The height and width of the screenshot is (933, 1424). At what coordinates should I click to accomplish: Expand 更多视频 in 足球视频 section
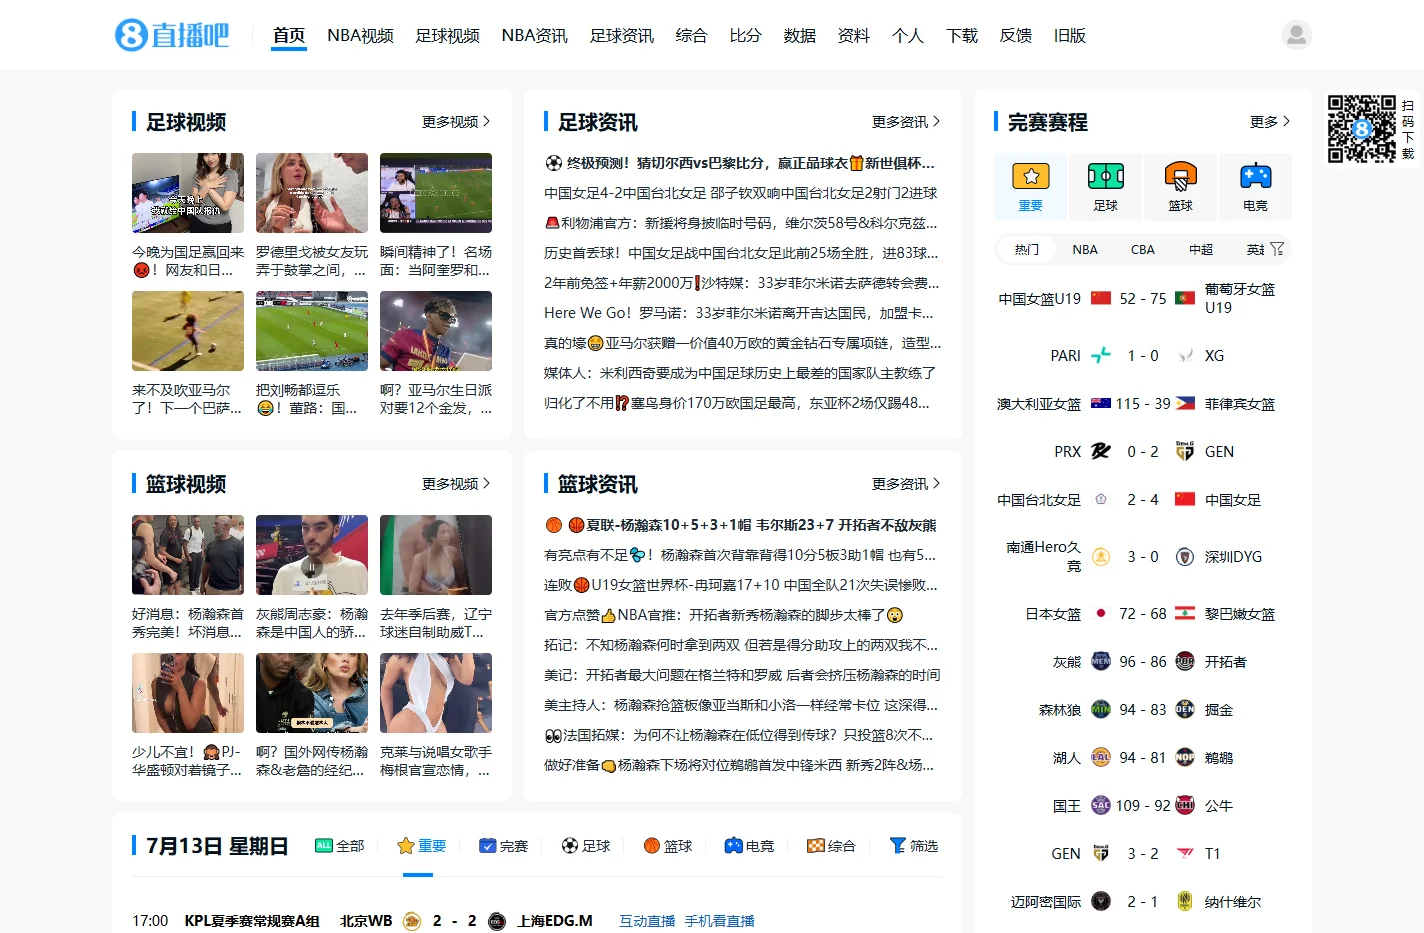pyautogui.click(x=456, y=121)
